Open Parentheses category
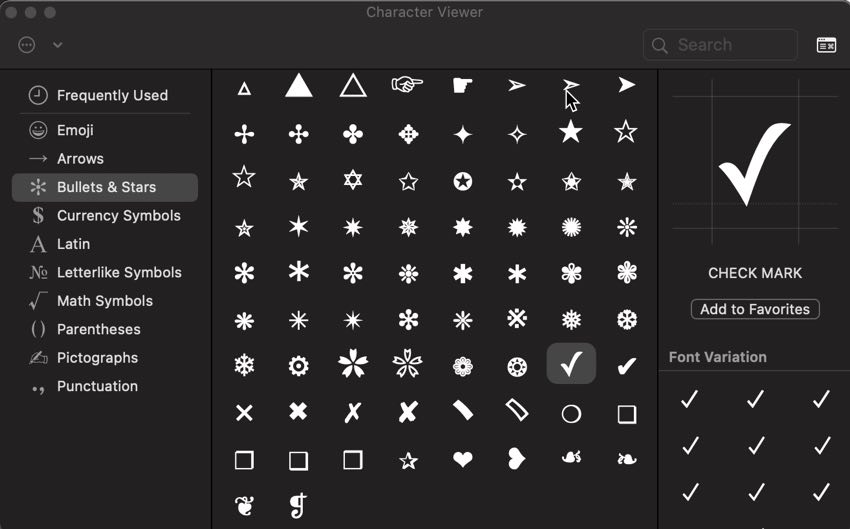The image size is (850, 529). tap(105, 330)
